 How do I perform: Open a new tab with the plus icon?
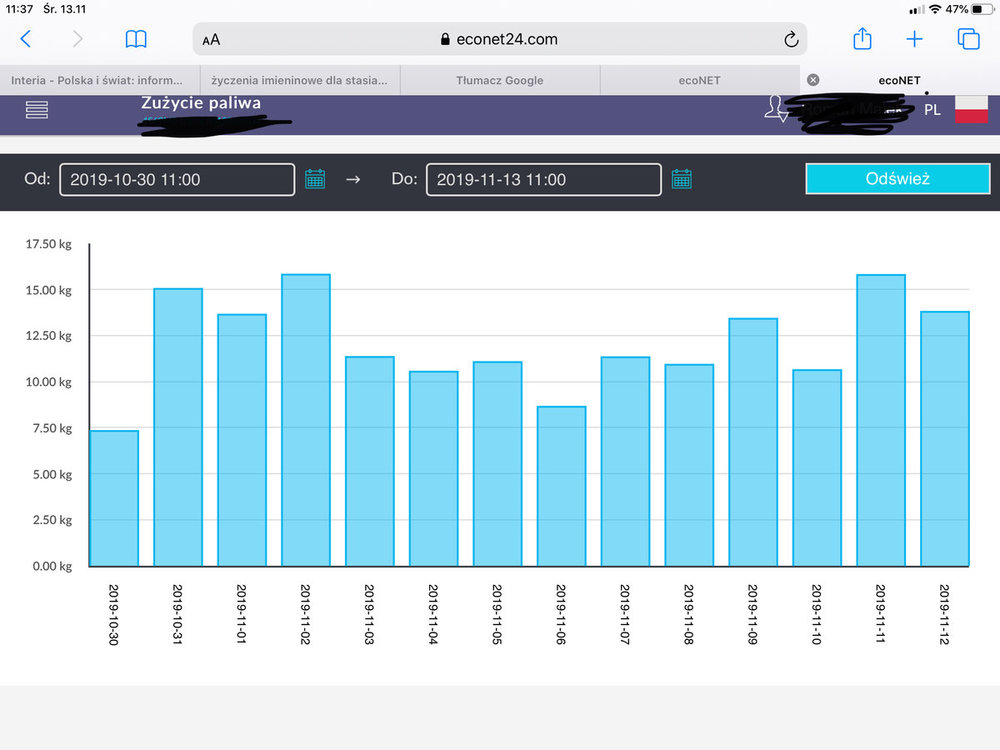[914, 39]
